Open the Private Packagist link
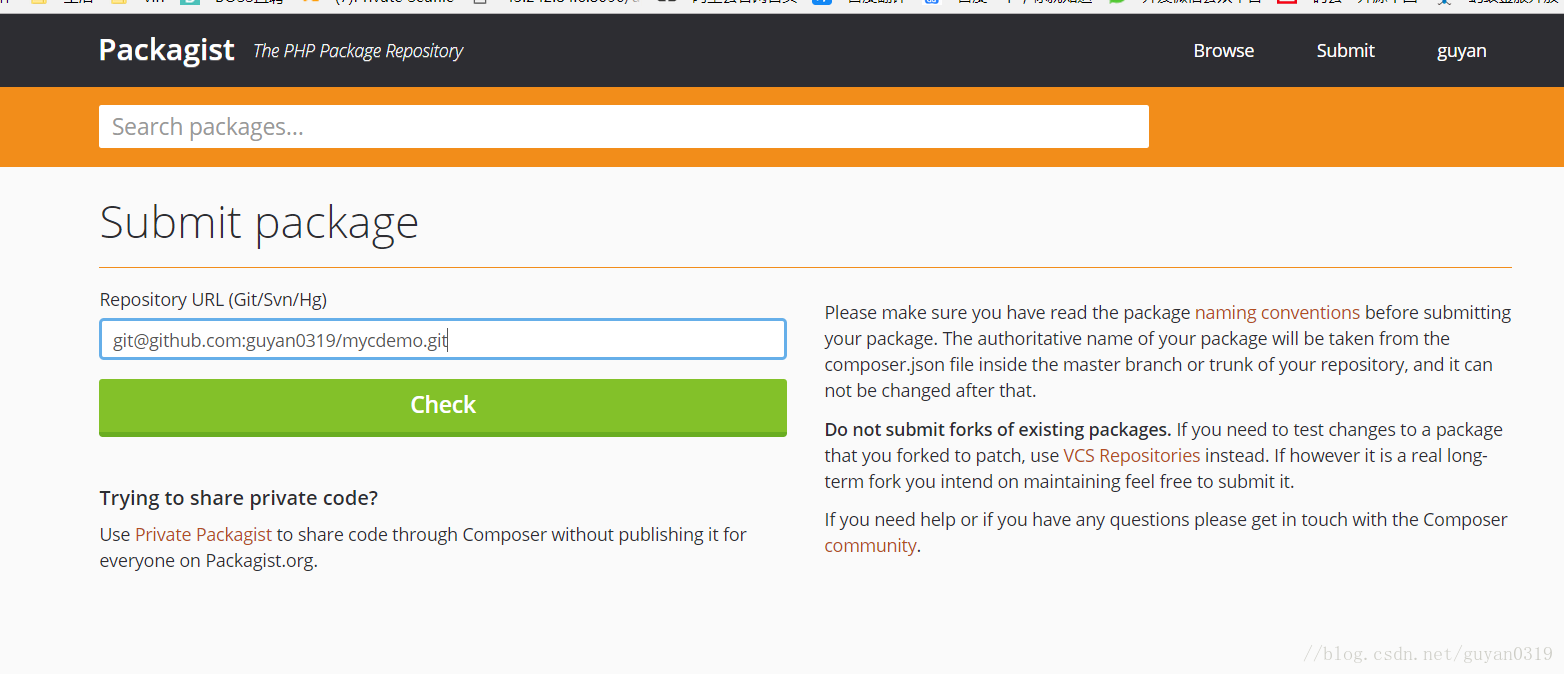Image resolution: width=1564 pixels, height=674 pixels. coord(203,534)
